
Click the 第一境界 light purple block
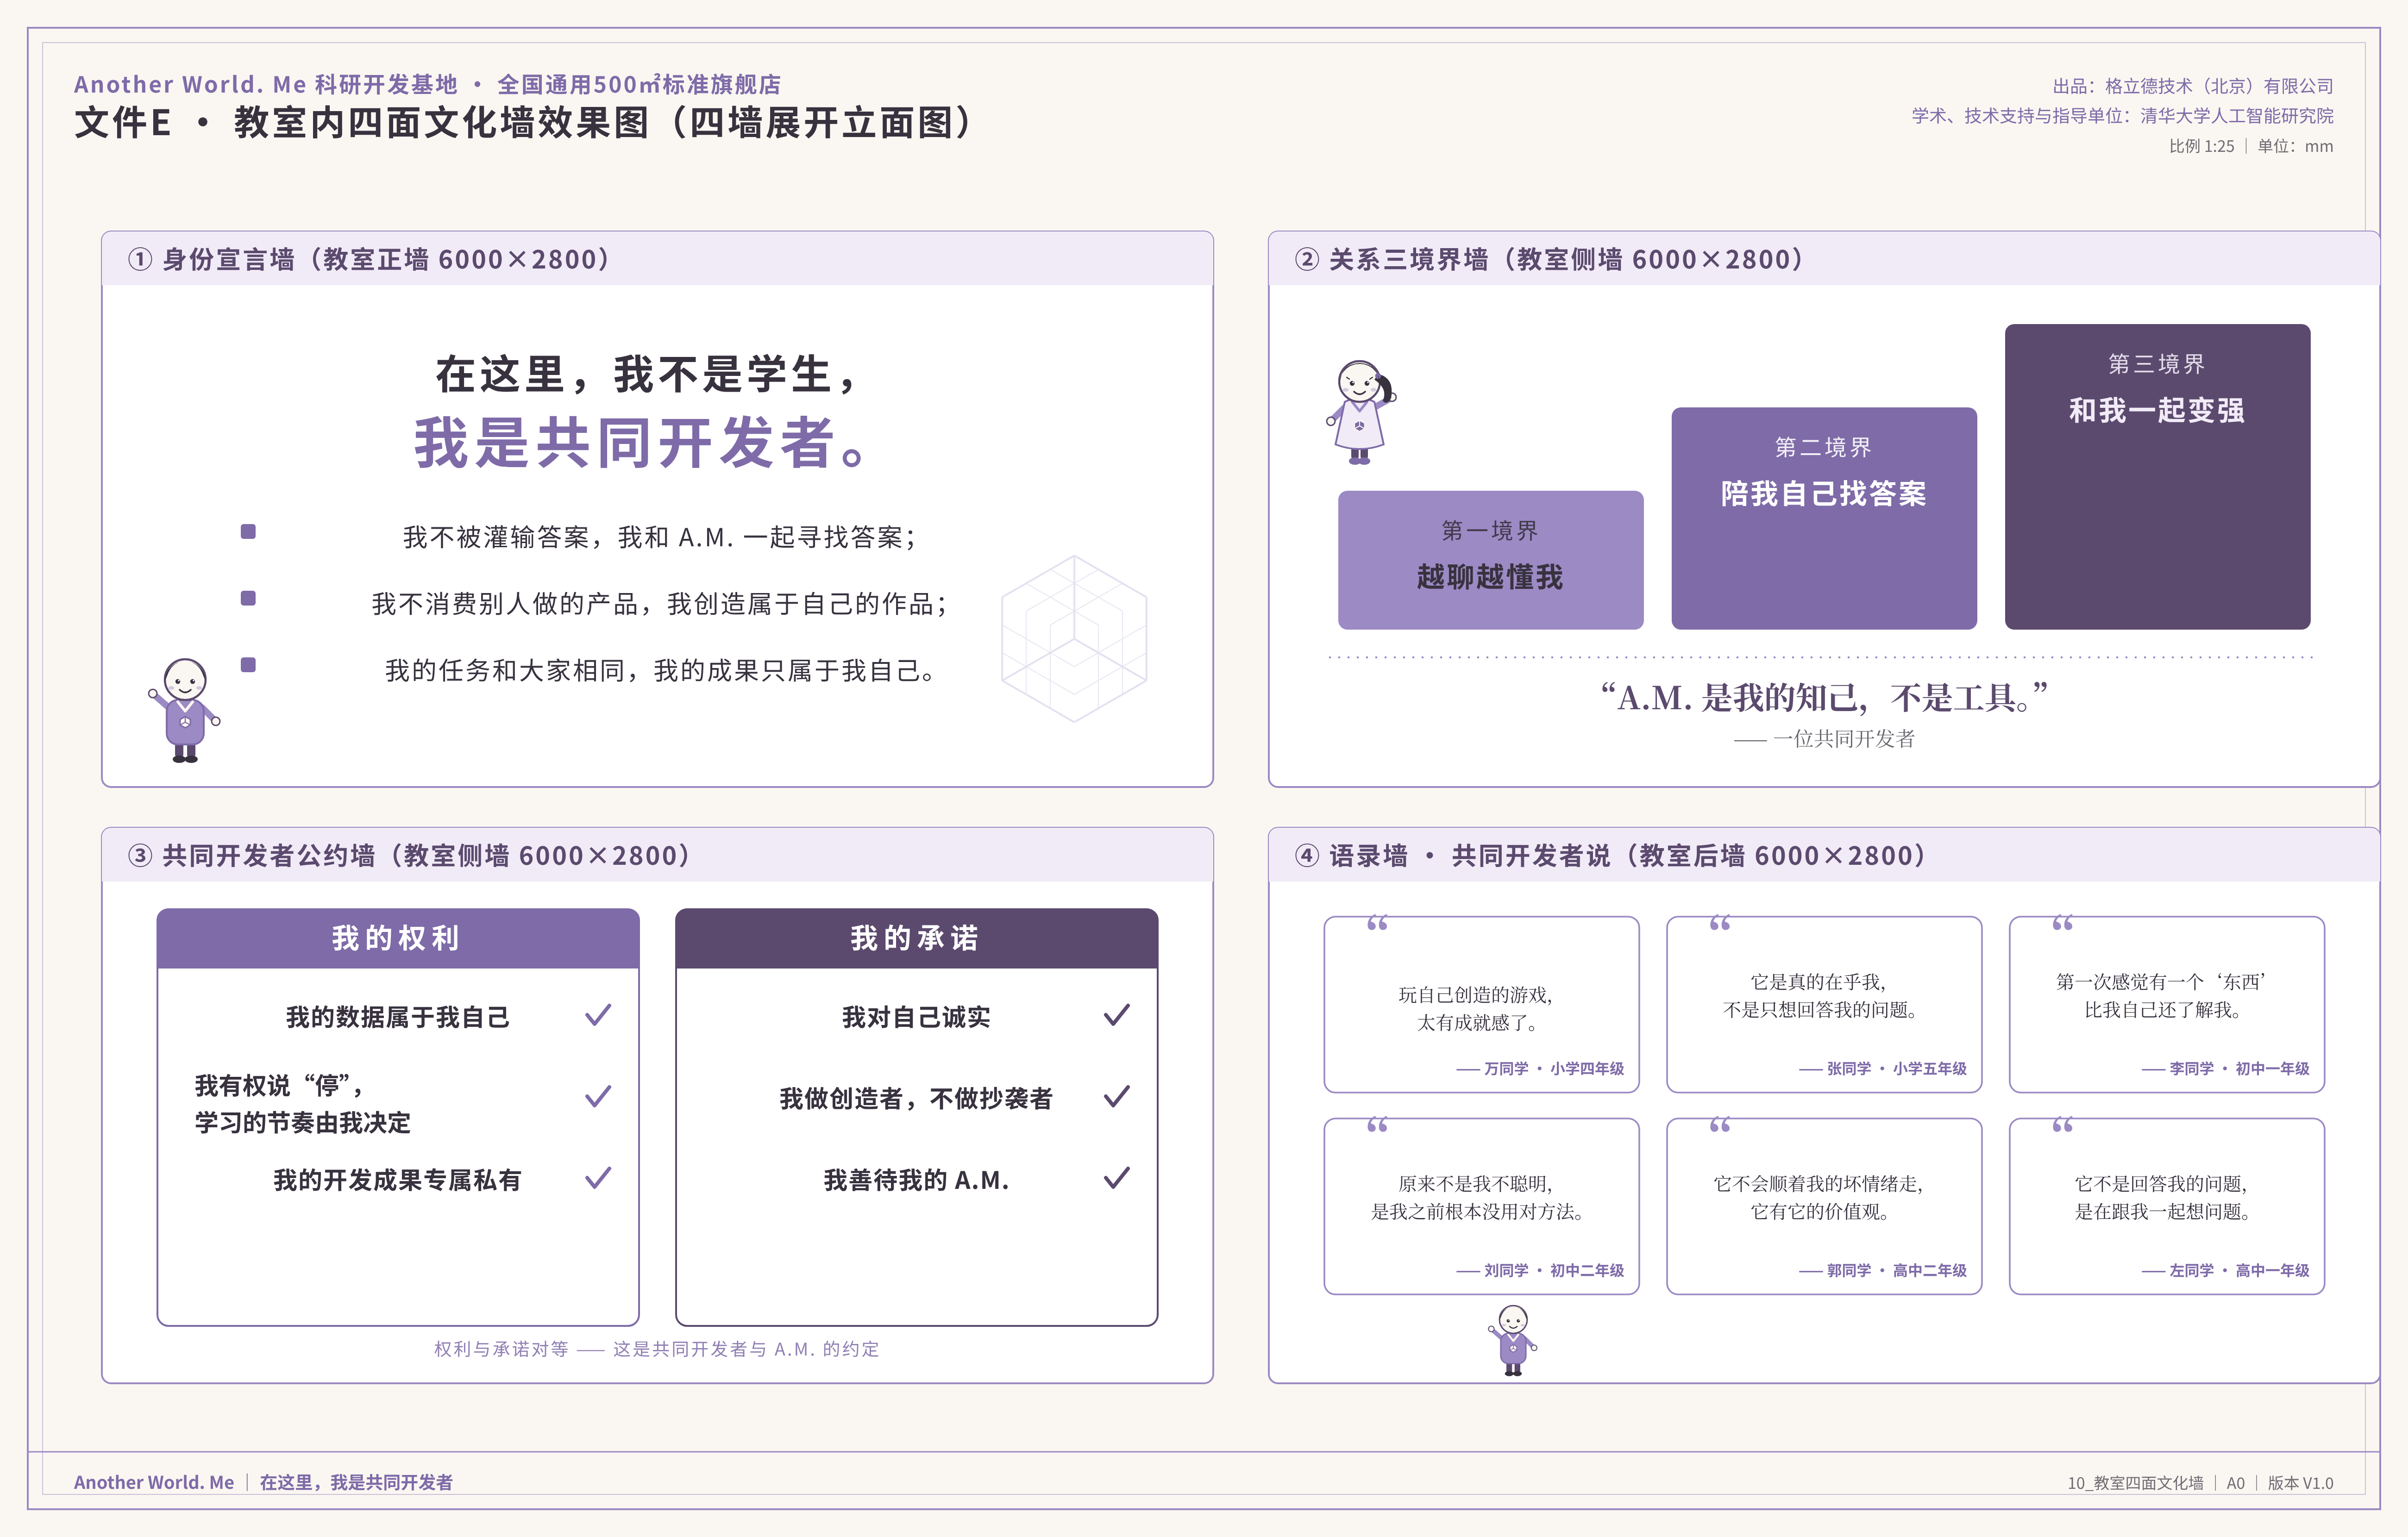(1490, 560)
